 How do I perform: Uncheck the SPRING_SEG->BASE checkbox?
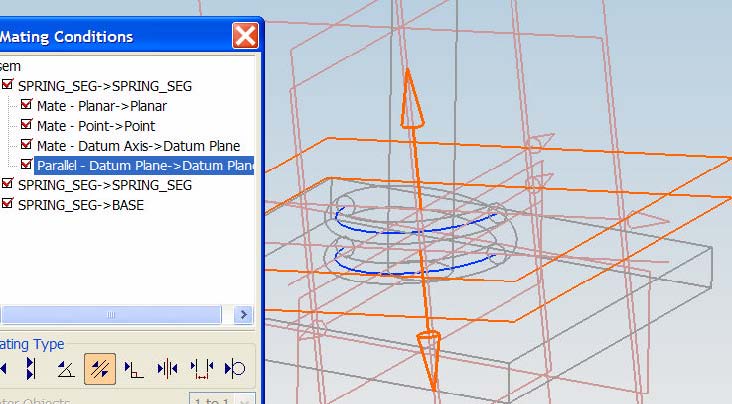coord(8,204)
